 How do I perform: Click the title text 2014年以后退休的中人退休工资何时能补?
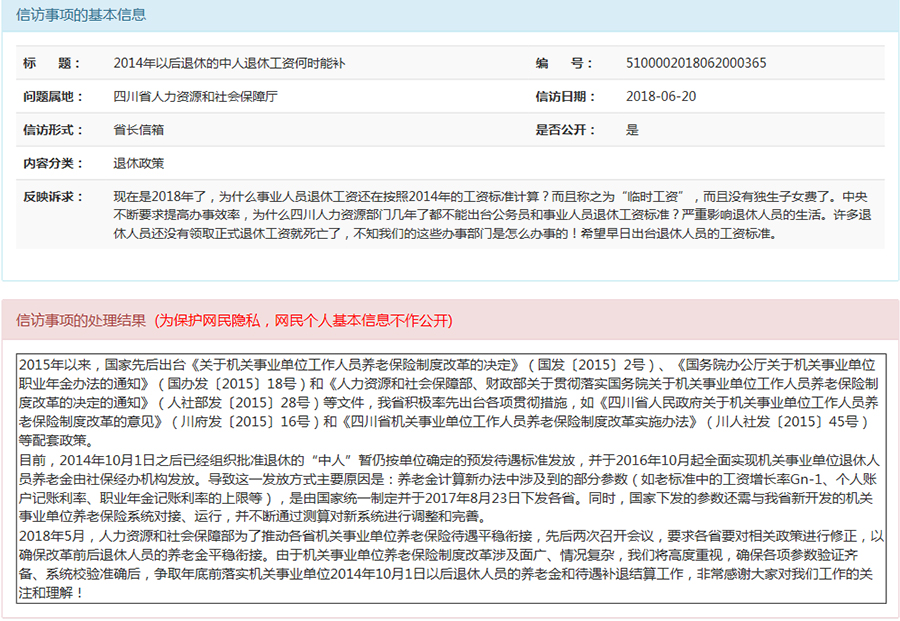[230, 63]
